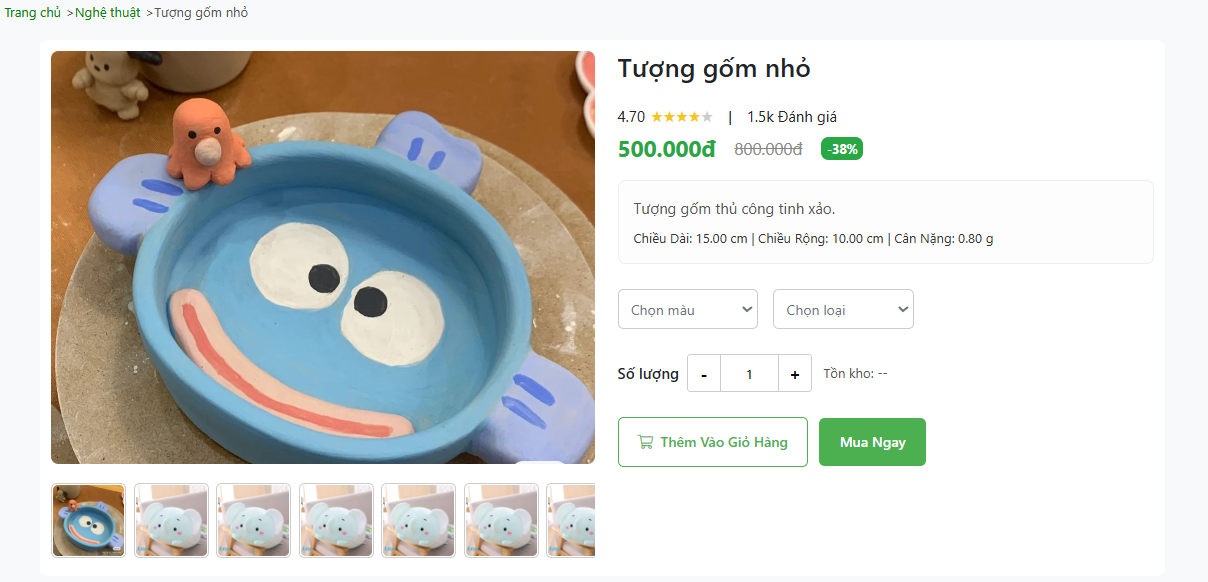Click the 1.5k Đánh giá rating count

pos(789,116)
